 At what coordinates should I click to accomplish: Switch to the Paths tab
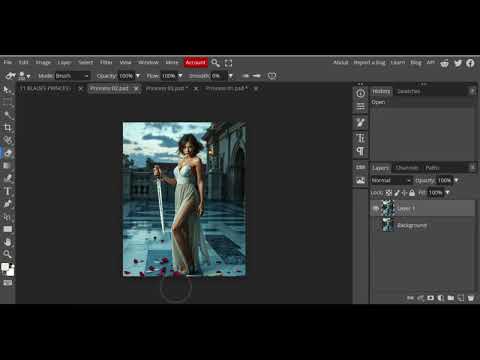432,168
